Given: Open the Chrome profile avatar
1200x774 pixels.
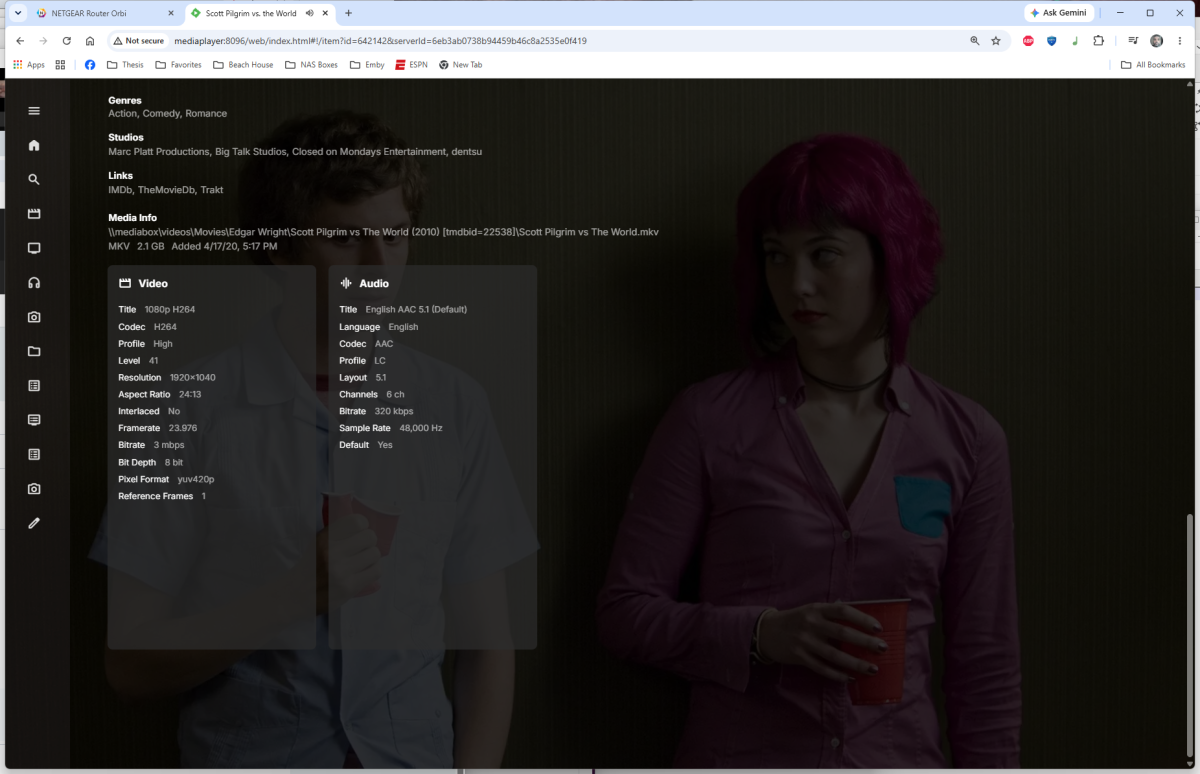Looking at the screenshot, I should [1157, 41].
